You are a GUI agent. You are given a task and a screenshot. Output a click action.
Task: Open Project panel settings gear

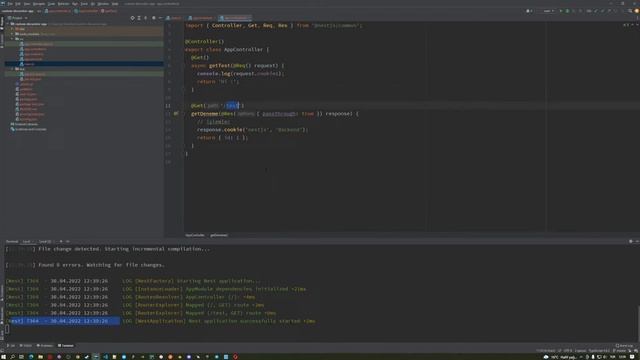(x=154, y=18)
